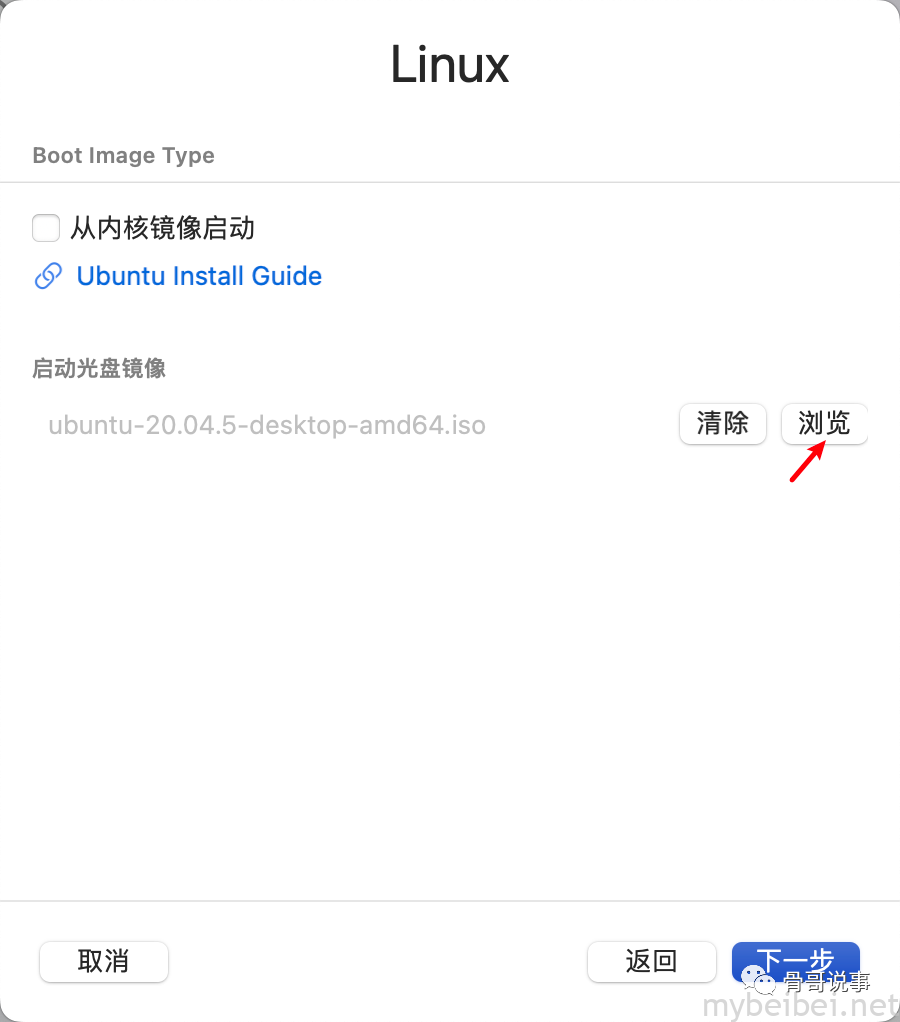Screen dimensions: 900x1022
Task: Enable the 从内核镜像启动 checkbox
Action: point(46,228)
